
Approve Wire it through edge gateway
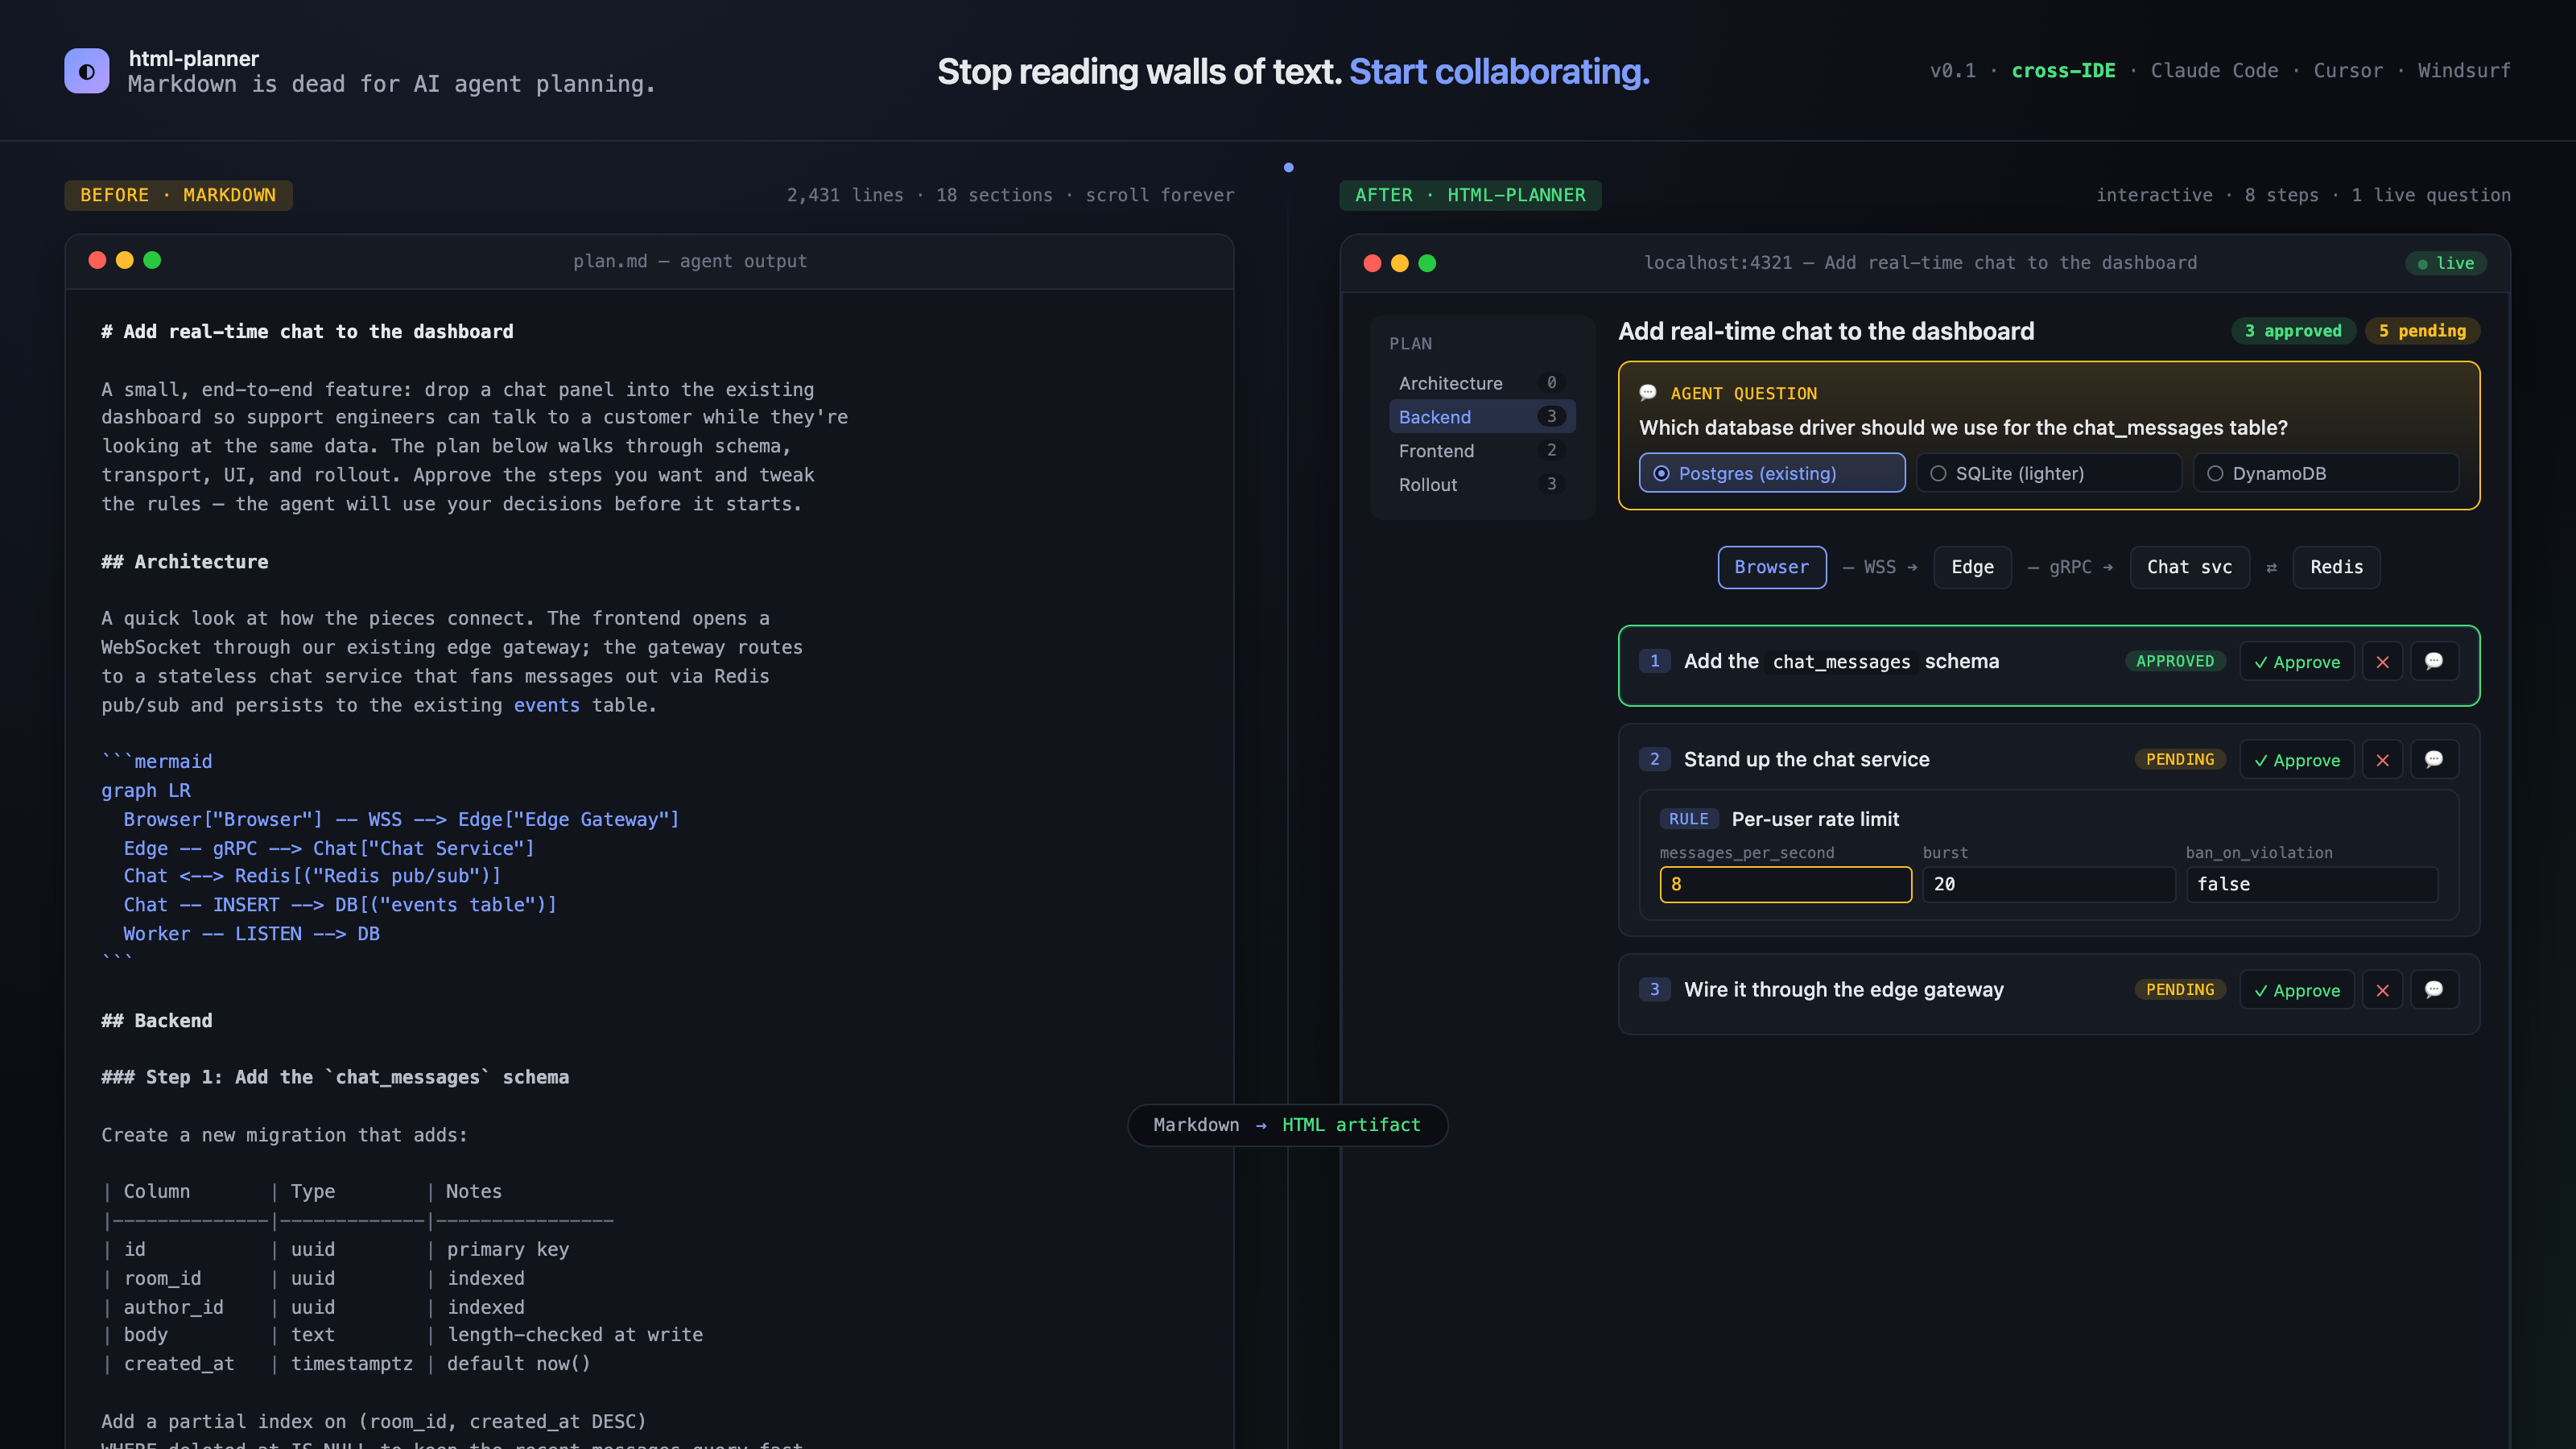coord(2297,990)
